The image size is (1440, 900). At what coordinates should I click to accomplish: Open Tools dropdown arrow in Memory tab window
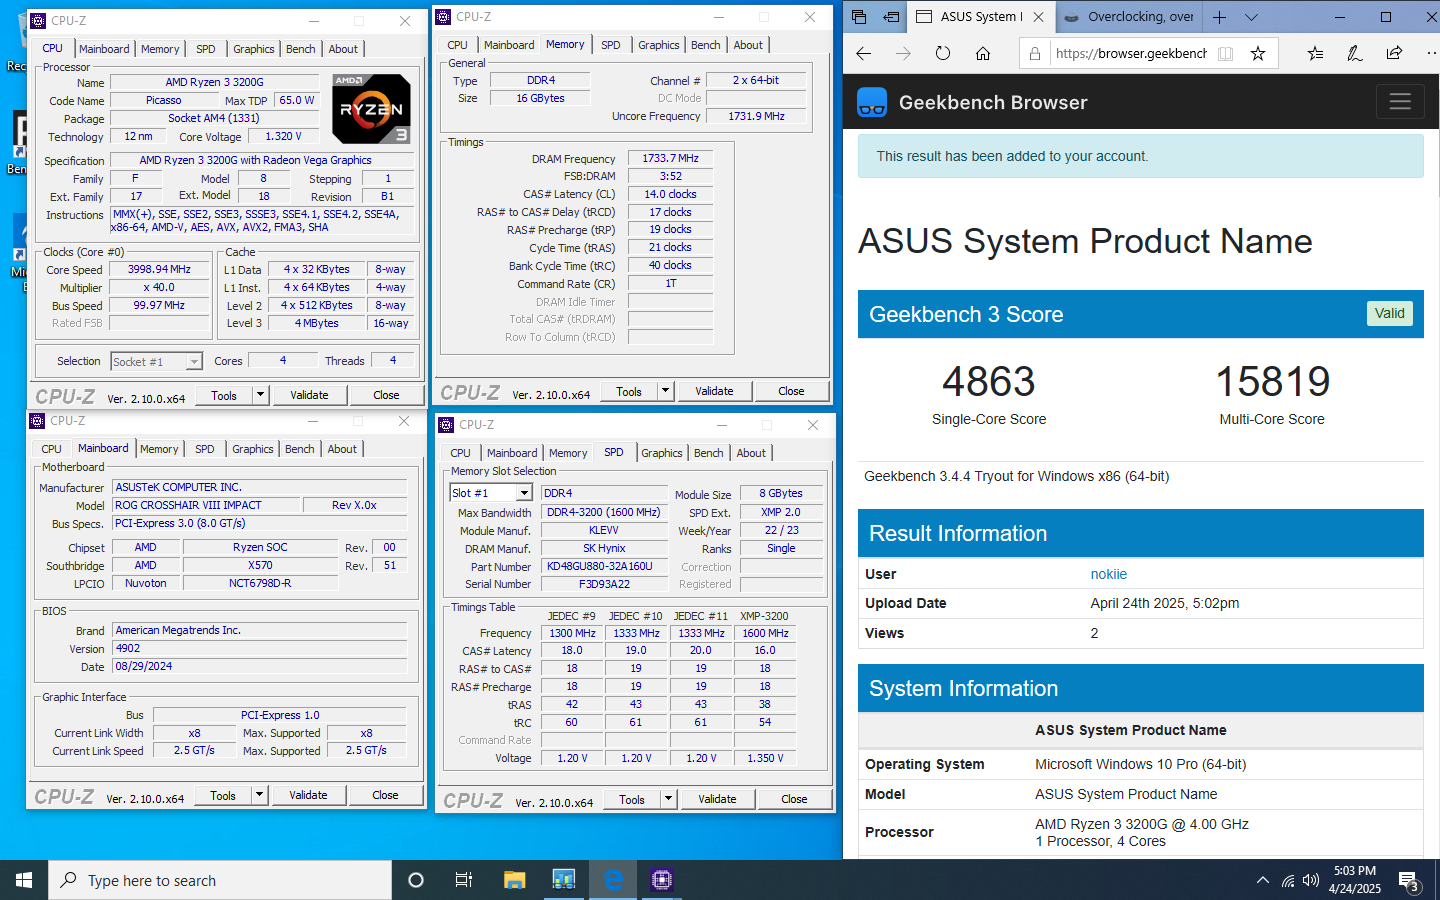click(x=665, y=391)
